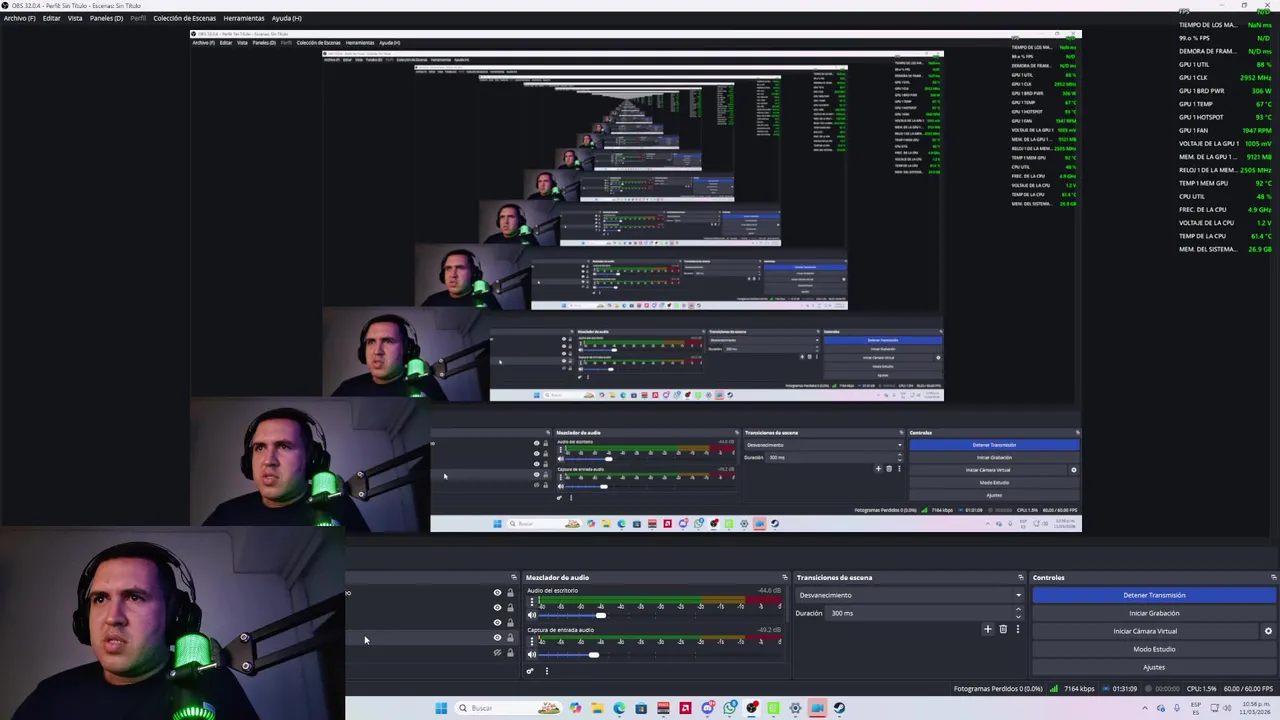The image size is (1280, 720).
Task: Open the Herramientas menu
Action: click(244, 18)
